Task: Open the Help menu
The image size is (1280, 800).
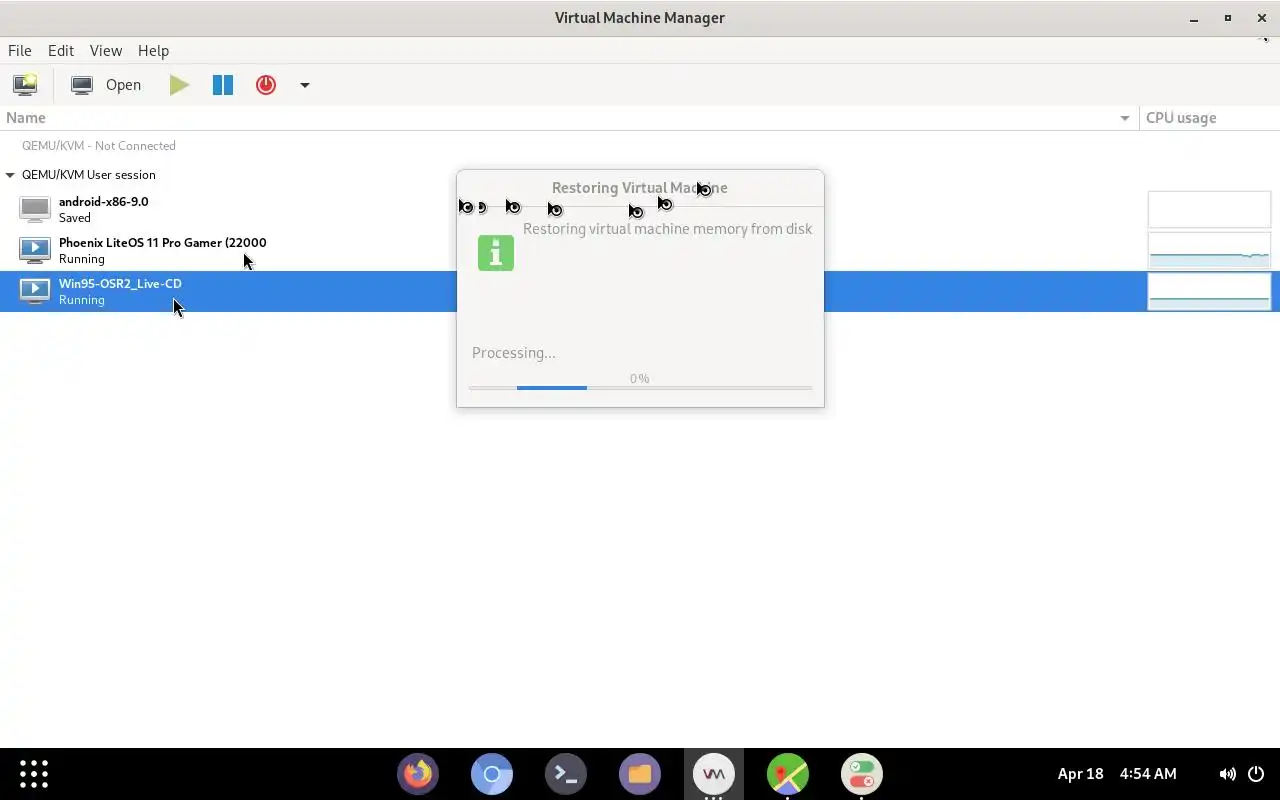Action: 153,50
